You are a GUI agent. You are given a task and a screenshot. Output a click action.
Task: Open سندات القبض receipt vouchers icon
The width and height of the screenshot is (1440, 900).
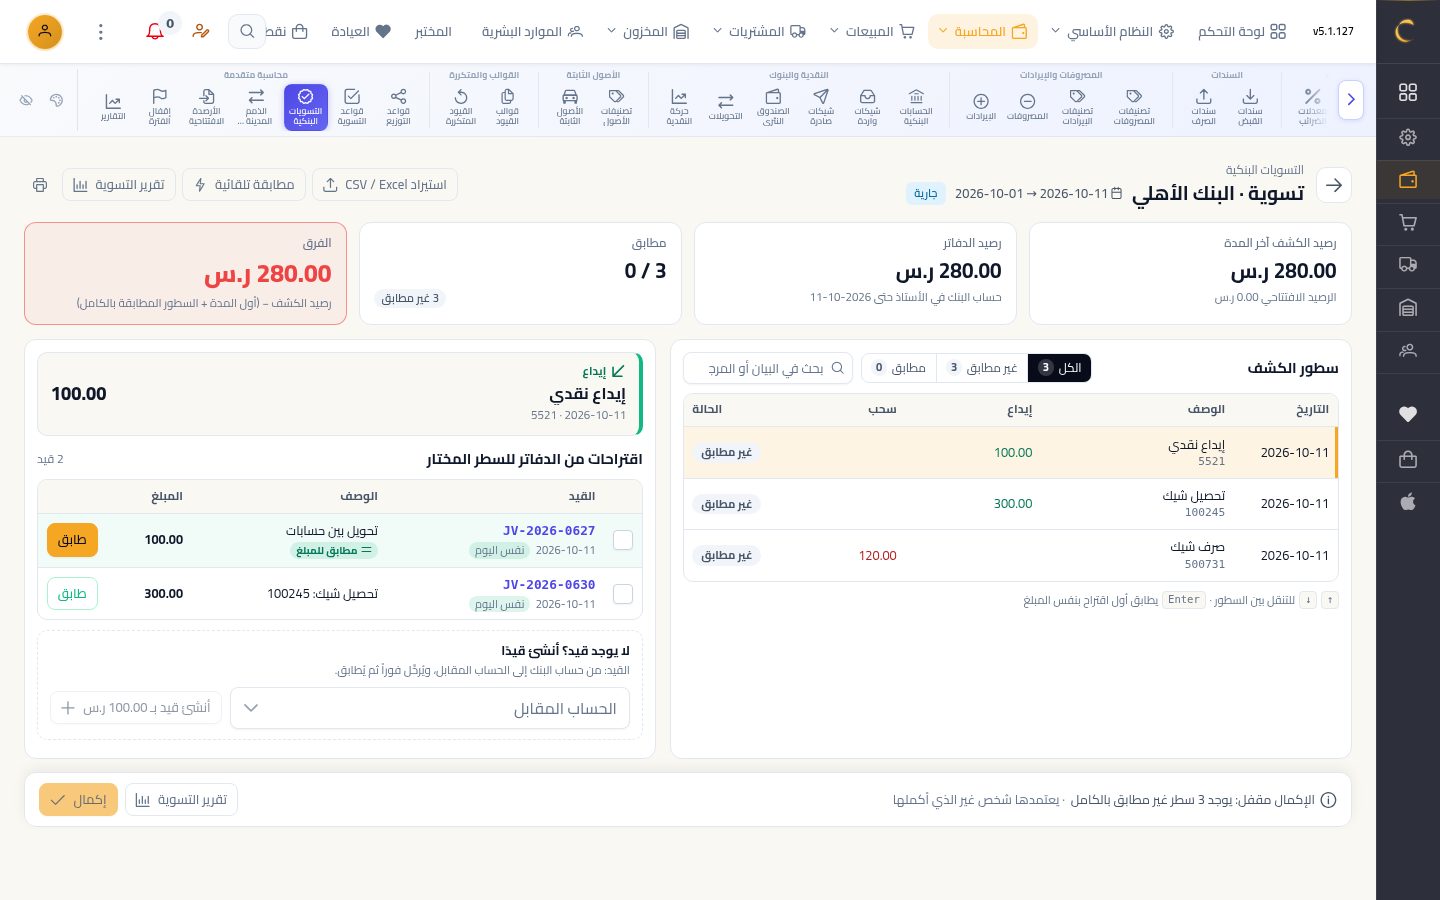pos(1250,107)
